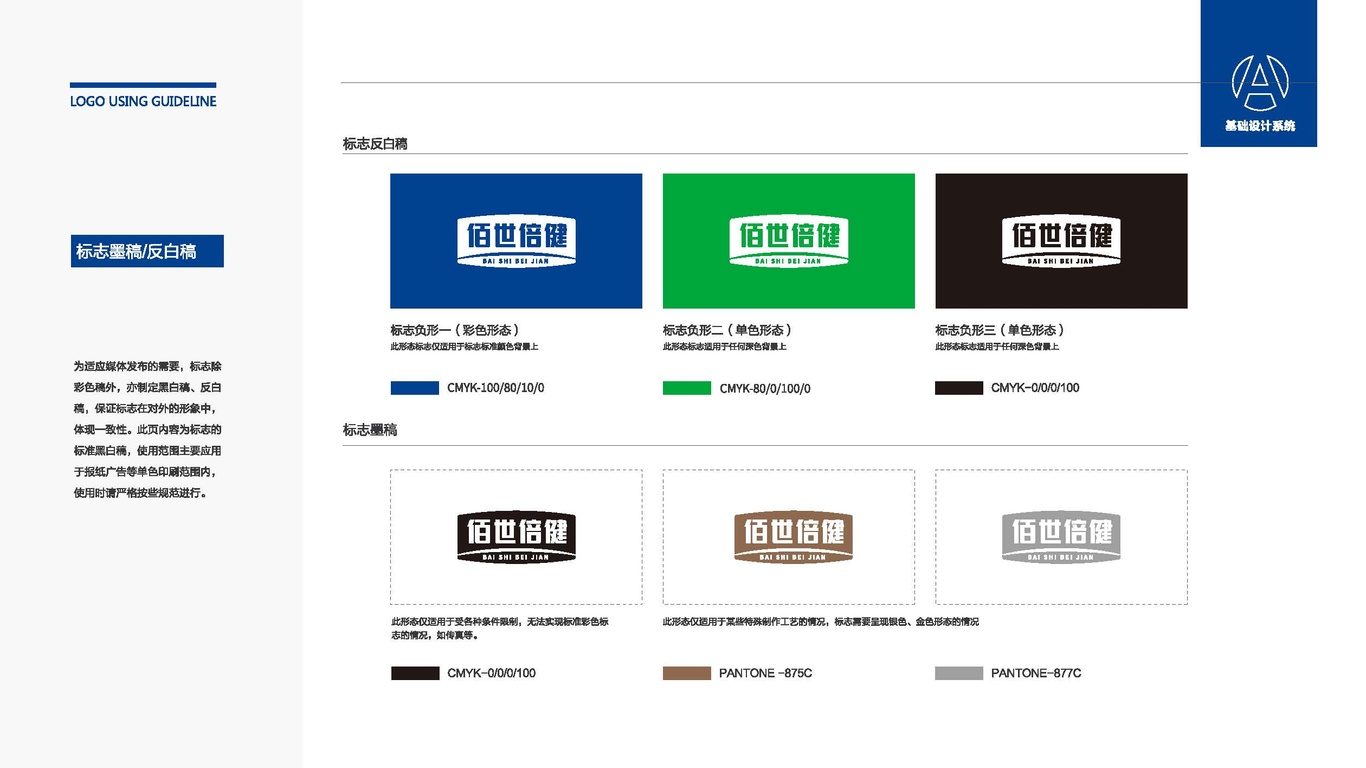This screenshot has height=768, width=1366.
Task: Click the blue CMYK-100/80/10/0 swatch
Action: pyautogui.click(x=414, y=388)
